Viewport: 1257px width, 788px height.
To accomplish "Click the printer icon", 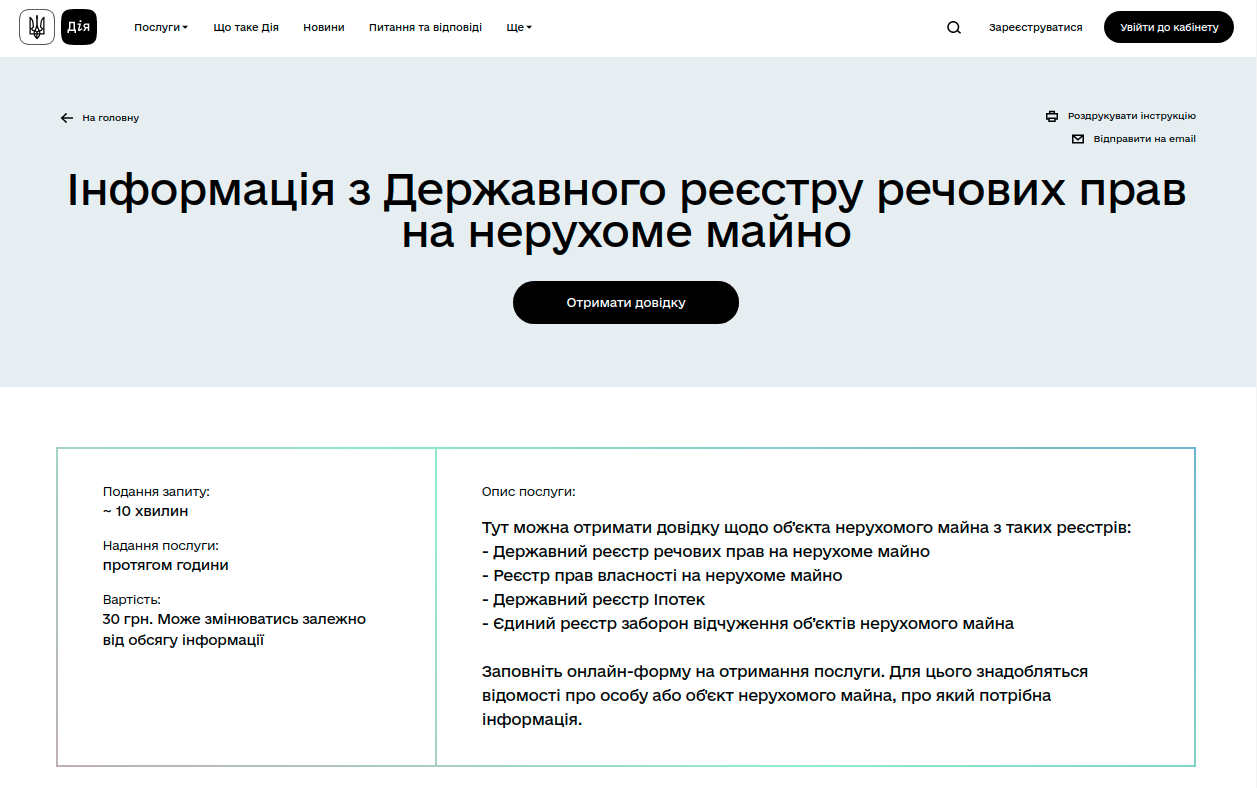I will click(1052, 116).
